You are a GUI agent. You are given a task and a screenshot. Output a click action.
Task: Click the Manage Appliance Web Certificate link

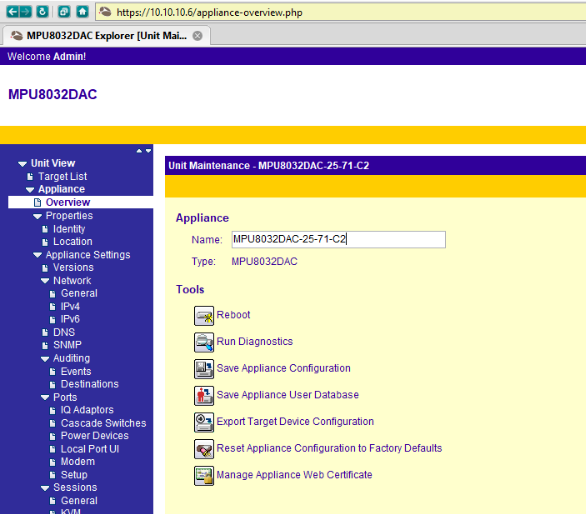point(294,475)
